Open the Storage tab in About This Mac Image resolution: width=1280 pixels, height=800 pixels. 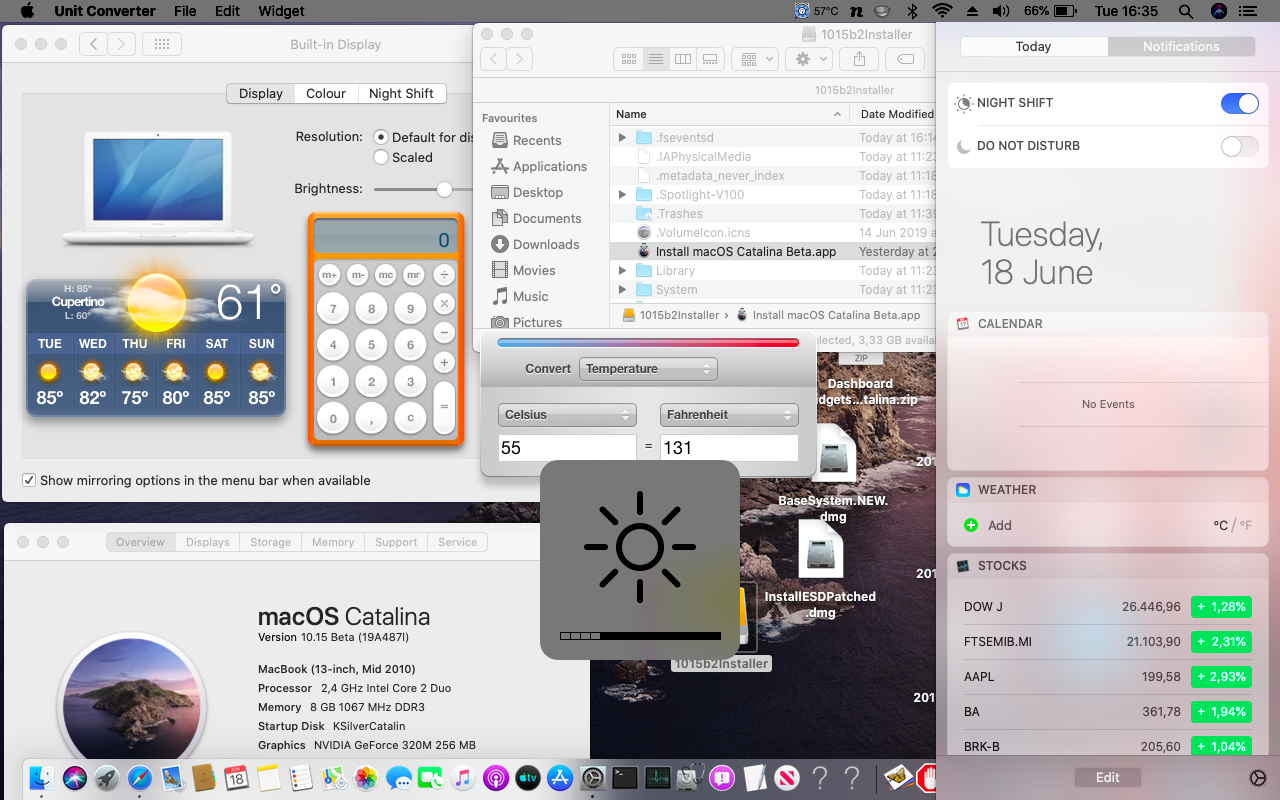(270, 542)
